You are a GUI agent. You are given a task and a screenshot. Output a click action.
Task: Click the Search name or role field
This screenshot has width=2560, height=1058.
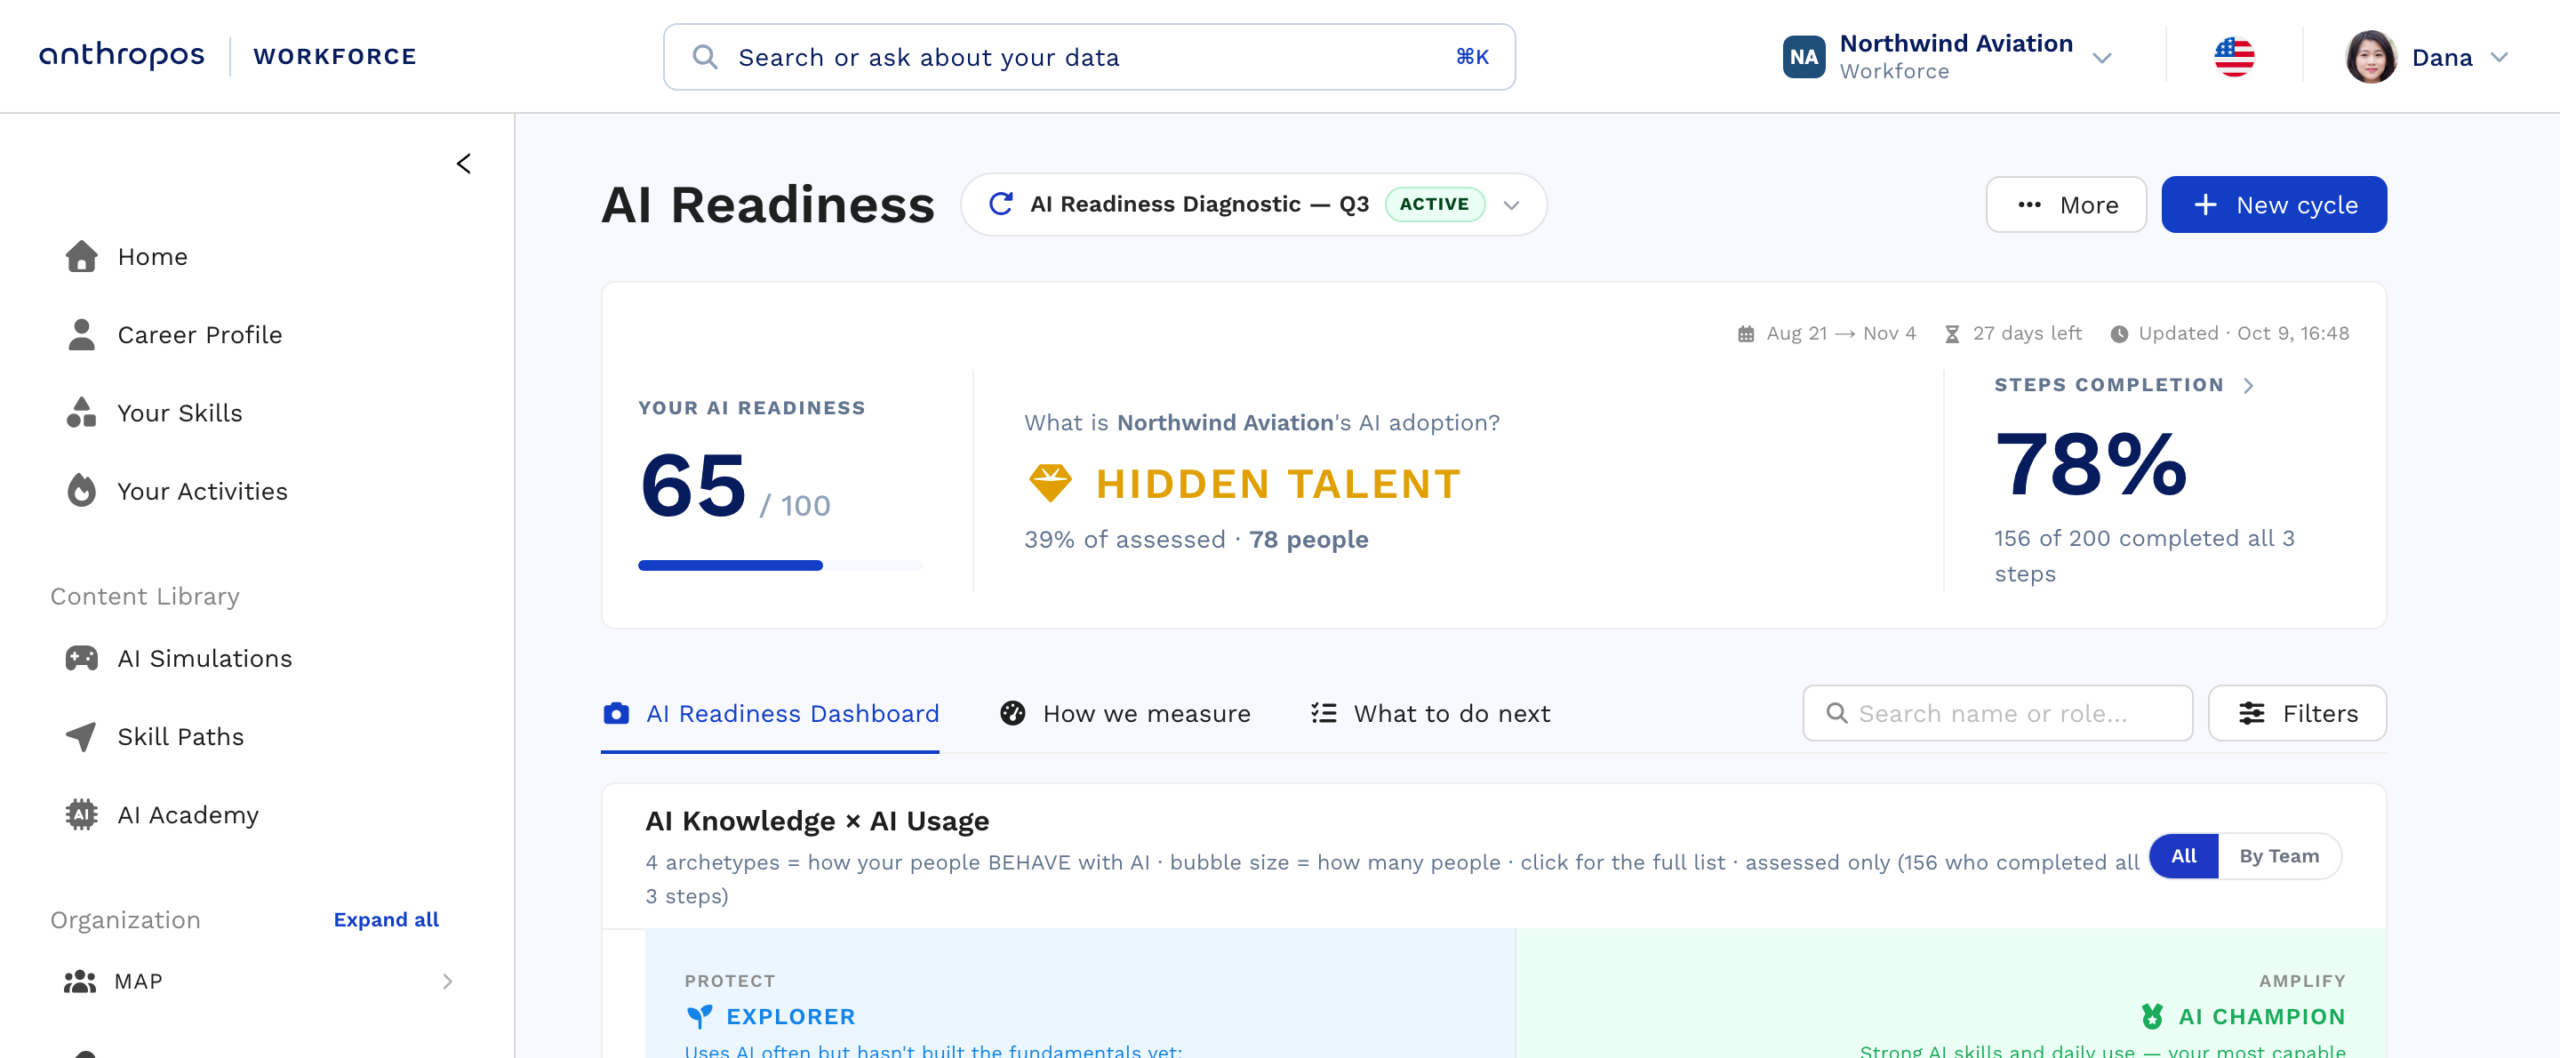point(1997,713)
